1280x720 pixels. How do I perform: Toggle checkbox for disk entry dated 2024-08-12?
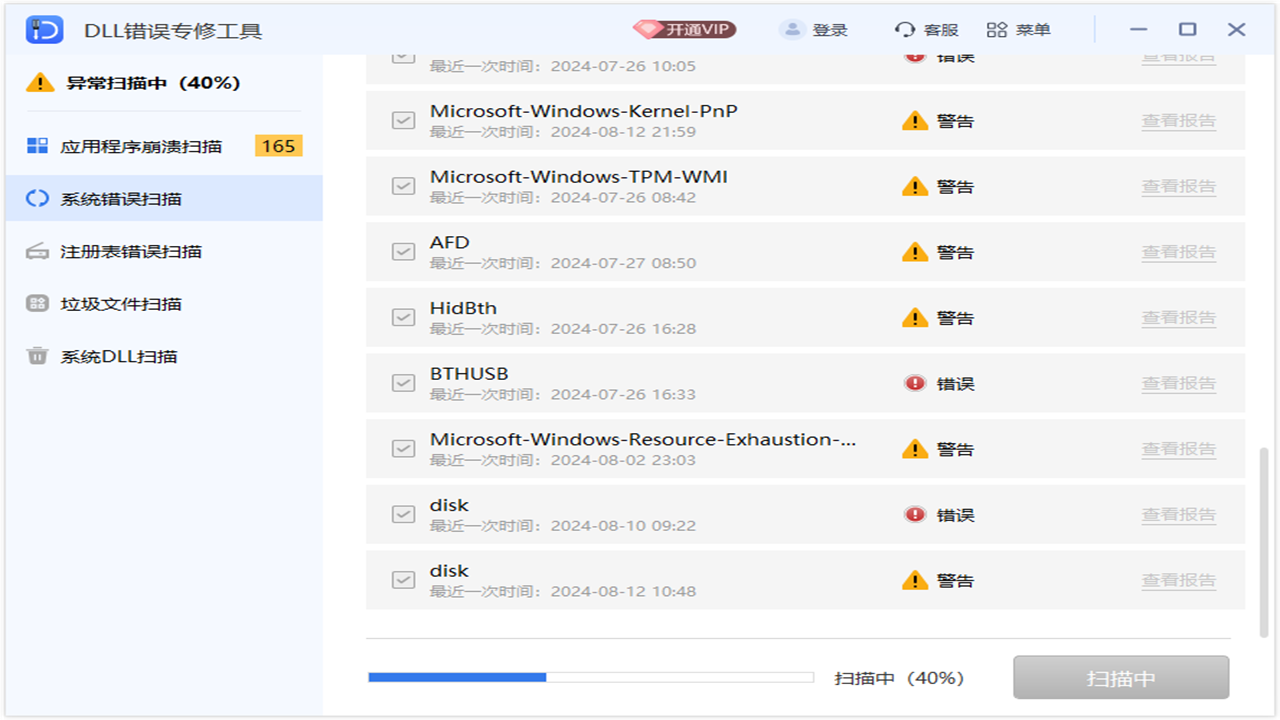(x=403, y=580)
